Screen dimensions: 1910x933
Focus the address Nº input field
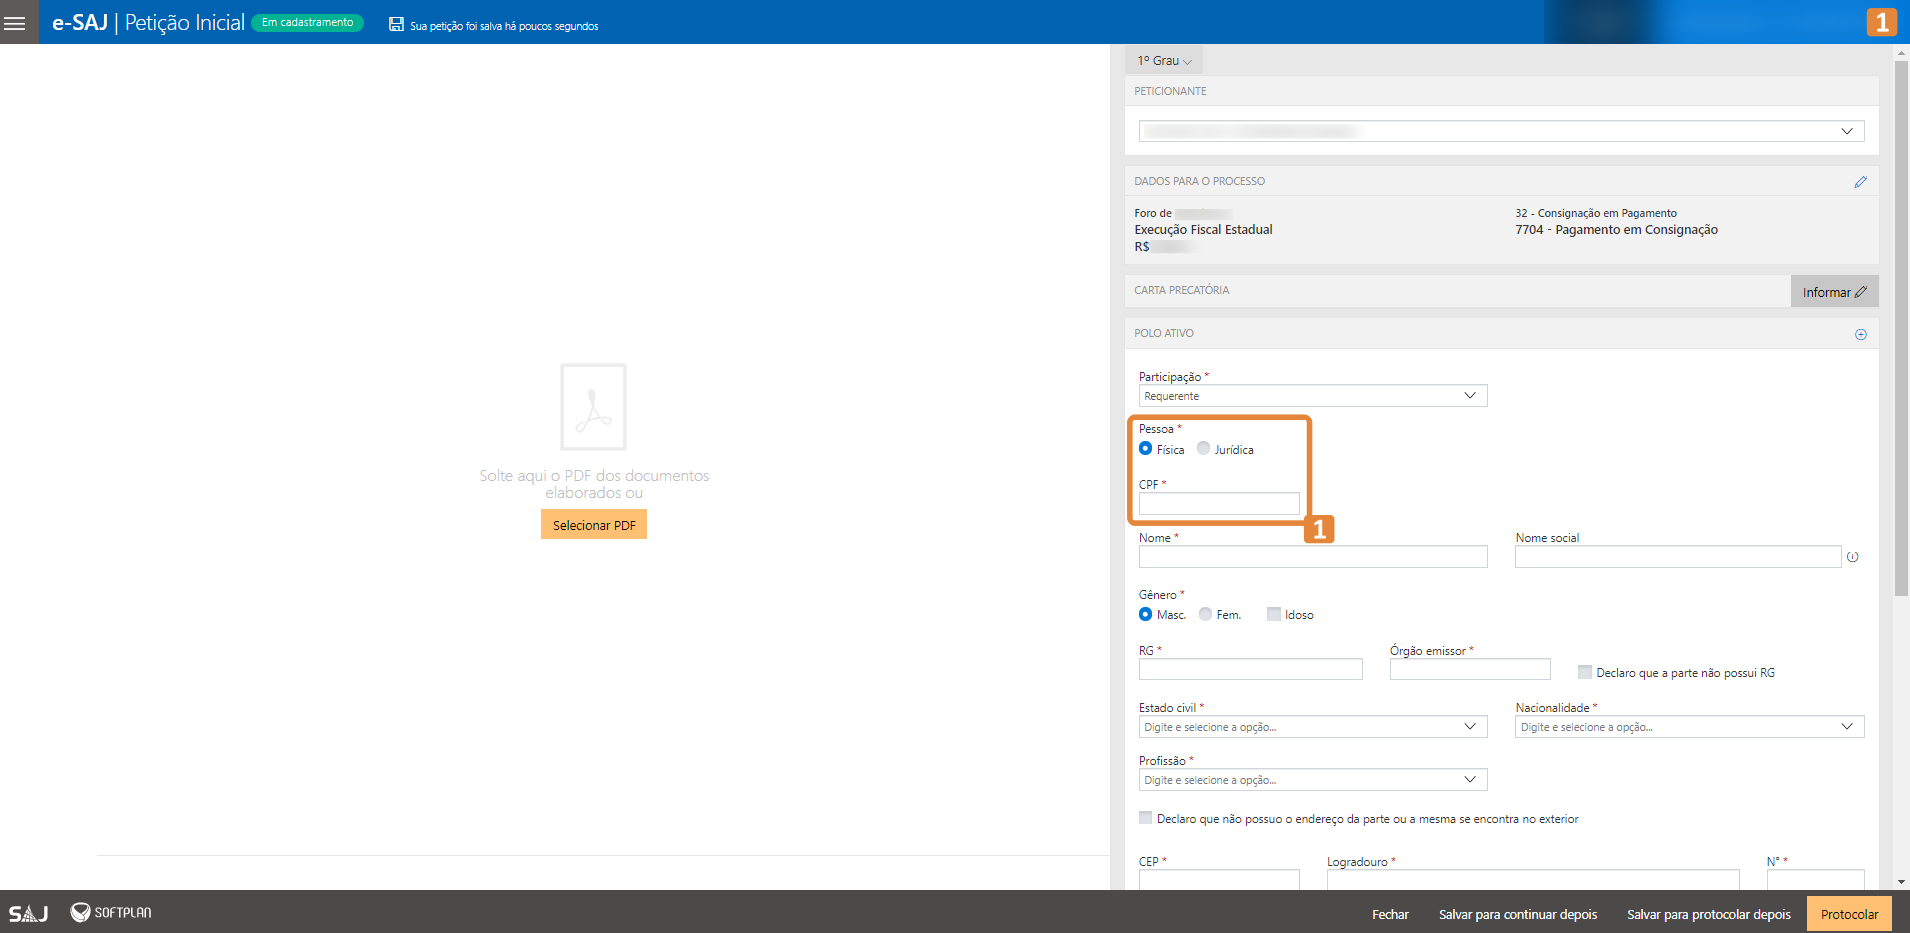tap(1815, 880)
